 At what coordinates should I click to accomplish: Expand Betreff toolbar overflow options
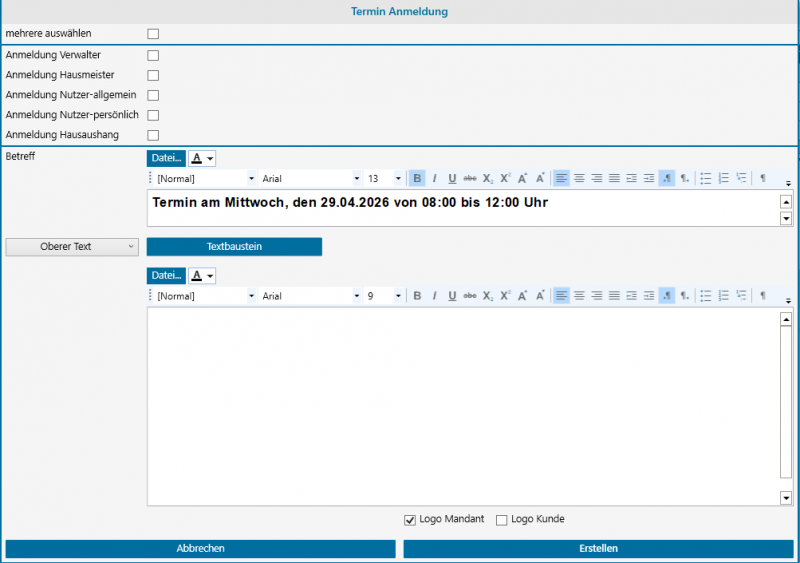pos(788,183)
